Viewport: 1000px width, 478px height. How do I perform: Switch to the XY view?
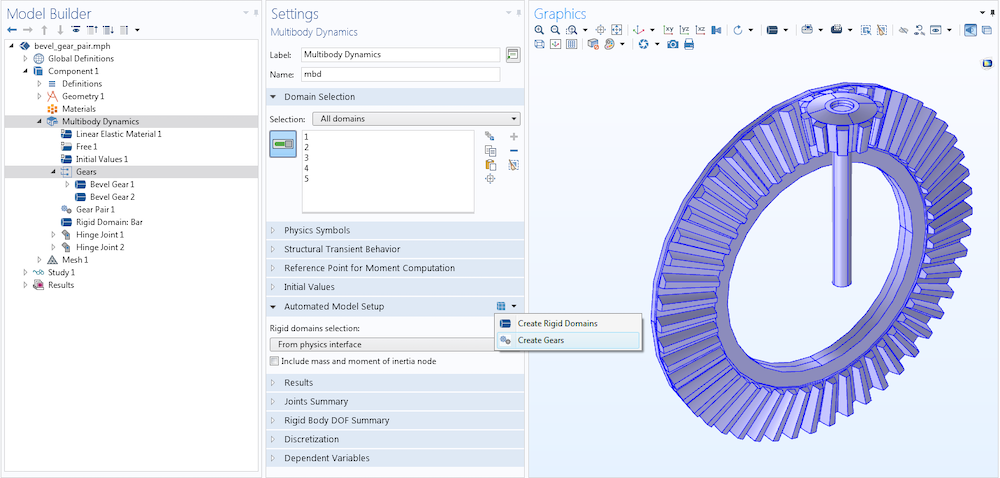pyautogui.click(x=668, y=30)
